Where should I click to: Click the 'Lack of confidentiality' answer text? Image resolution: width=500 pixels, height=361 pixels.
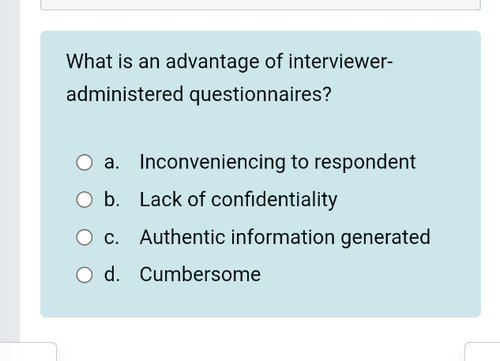(x=238, y=200)
